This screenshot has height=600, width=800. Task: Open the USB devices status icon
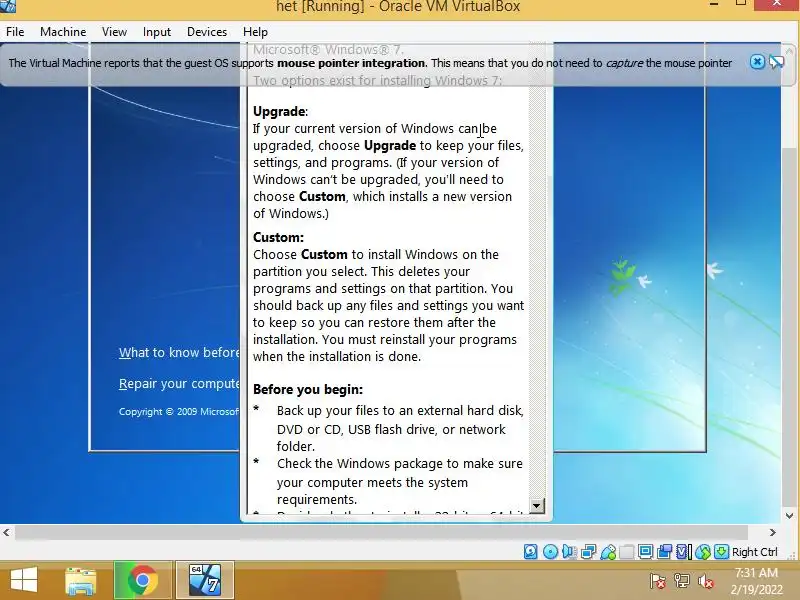click(x=608, y=552)
